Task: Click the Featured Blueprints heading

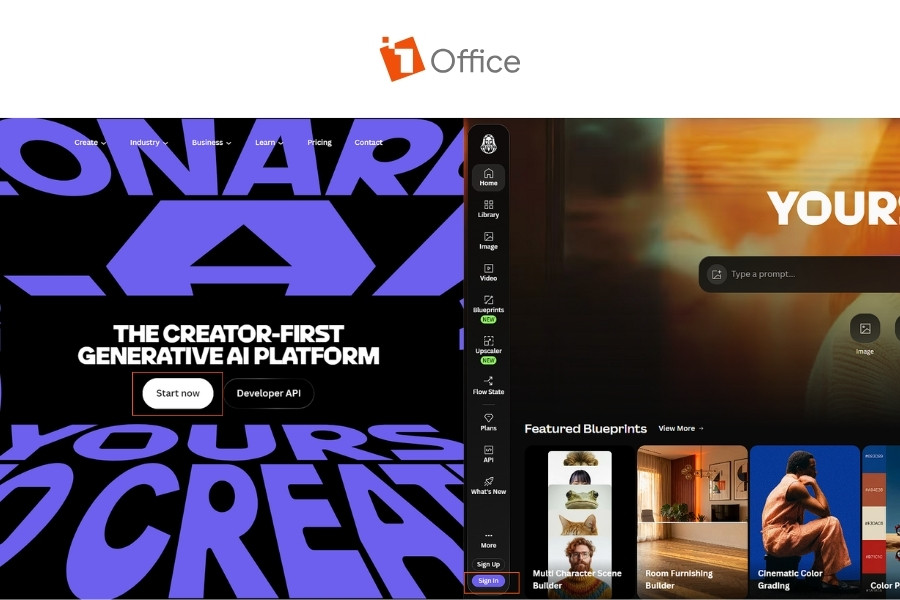Action: click(585, 428)
